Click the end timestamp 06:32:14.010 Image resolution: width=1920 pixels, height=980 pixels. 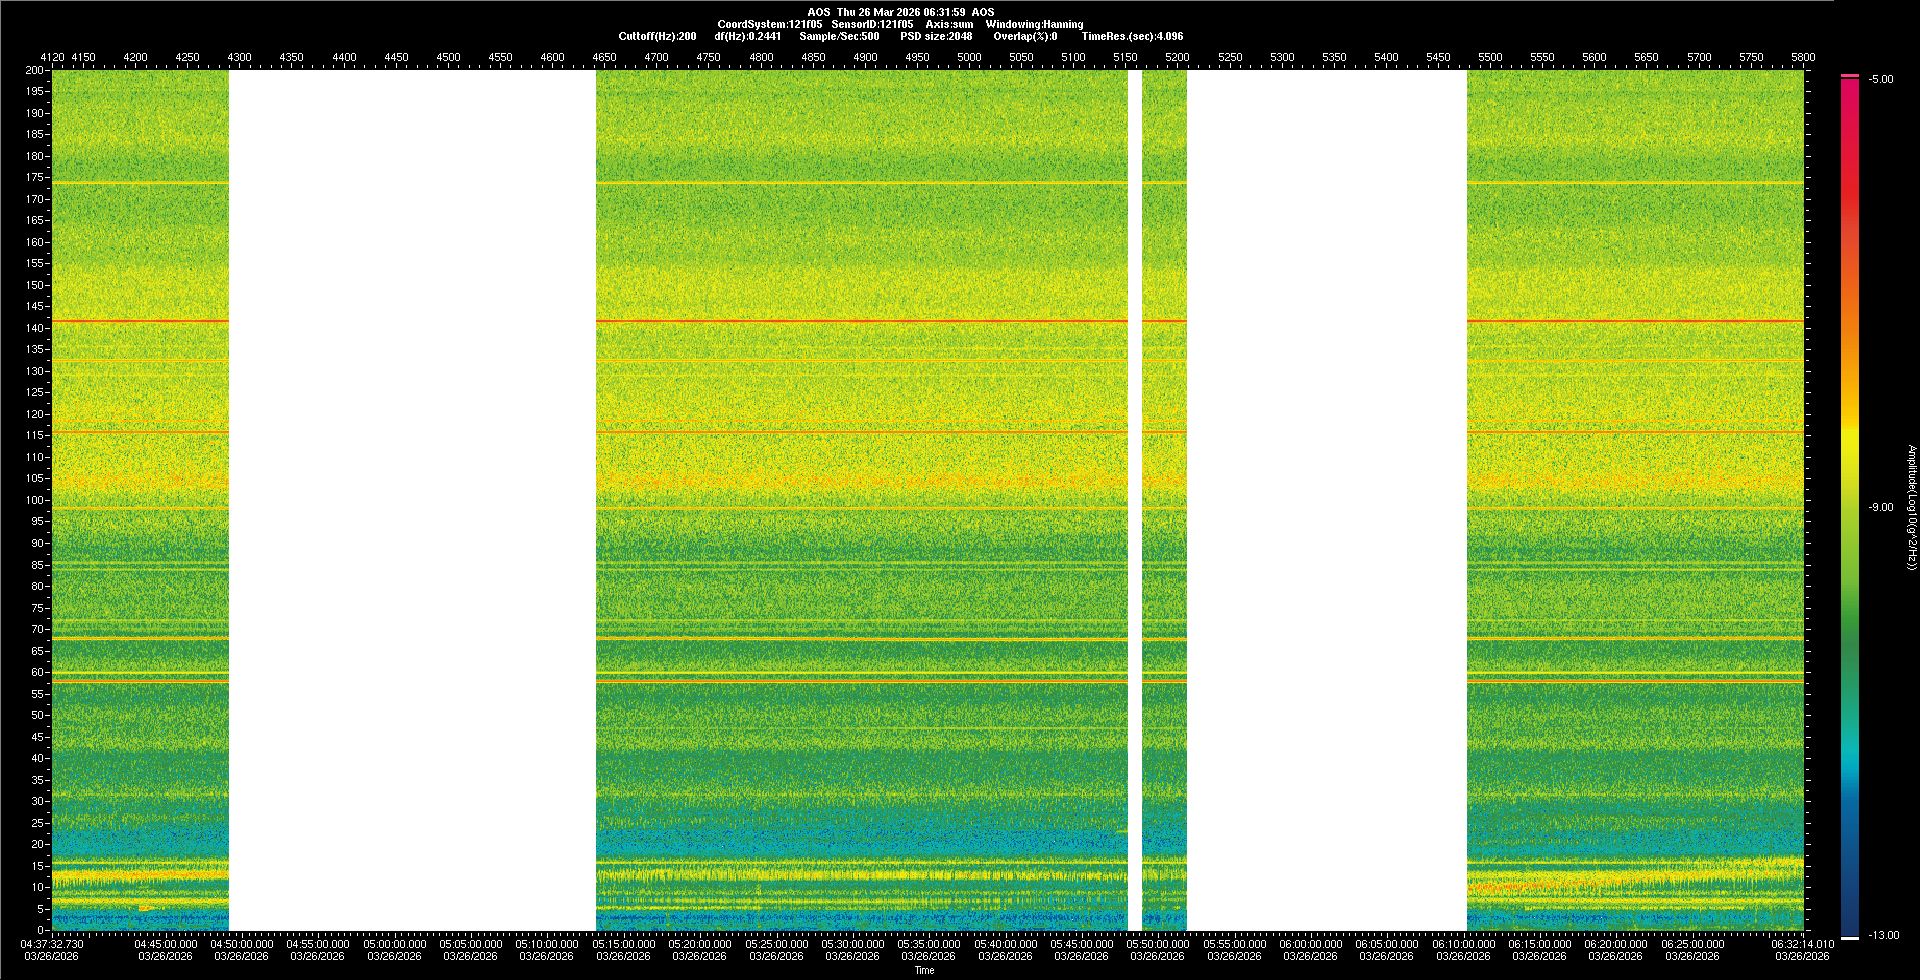click(1802, 944)
